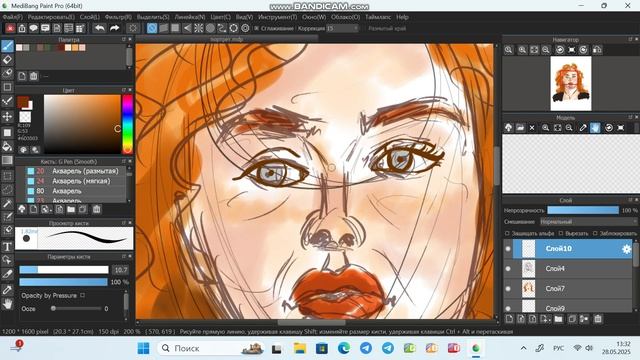Viewport: 640px width, 360px height.
Task: Check the Заблокировать option
Action: coord(595,233)
